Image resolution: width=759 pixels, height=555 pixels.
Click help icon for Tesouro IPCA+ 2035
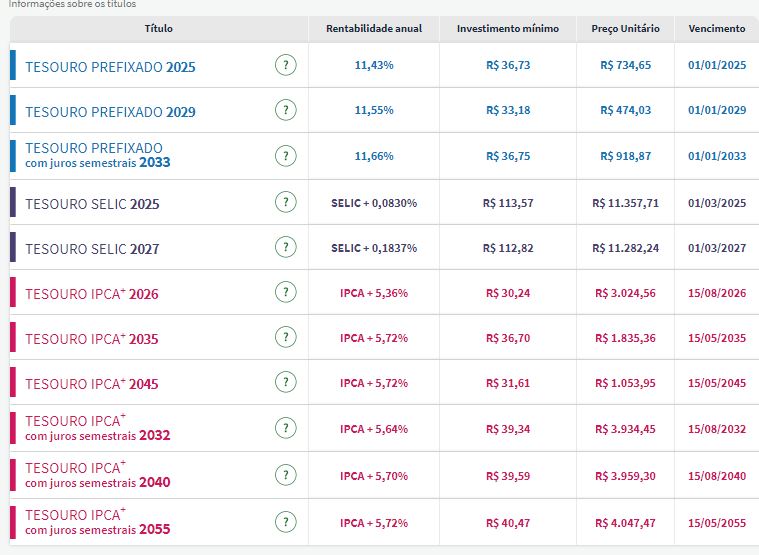pos(286,338)
